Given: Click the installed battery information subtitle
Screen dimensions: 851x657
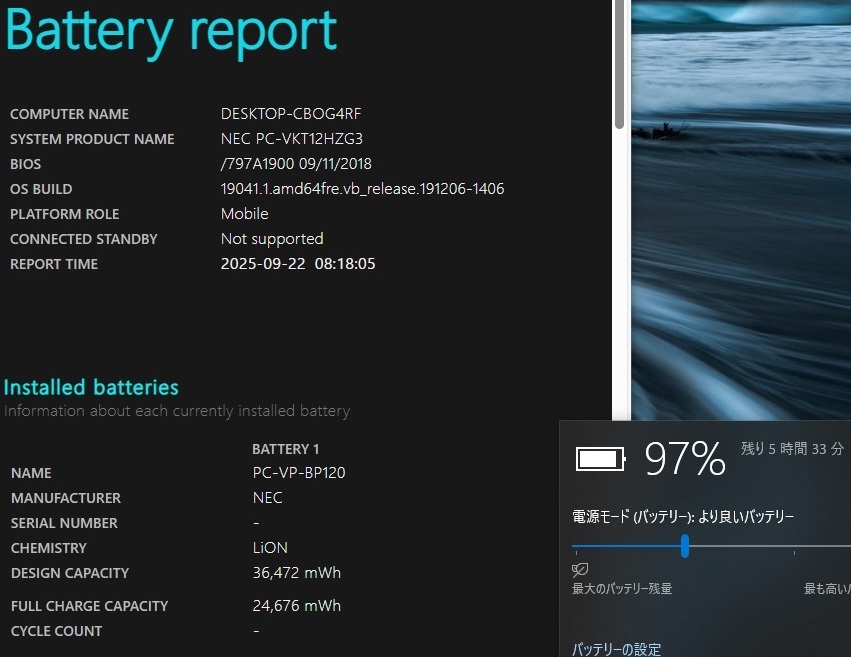Looking at the screenshot, I should coord(177,411).
